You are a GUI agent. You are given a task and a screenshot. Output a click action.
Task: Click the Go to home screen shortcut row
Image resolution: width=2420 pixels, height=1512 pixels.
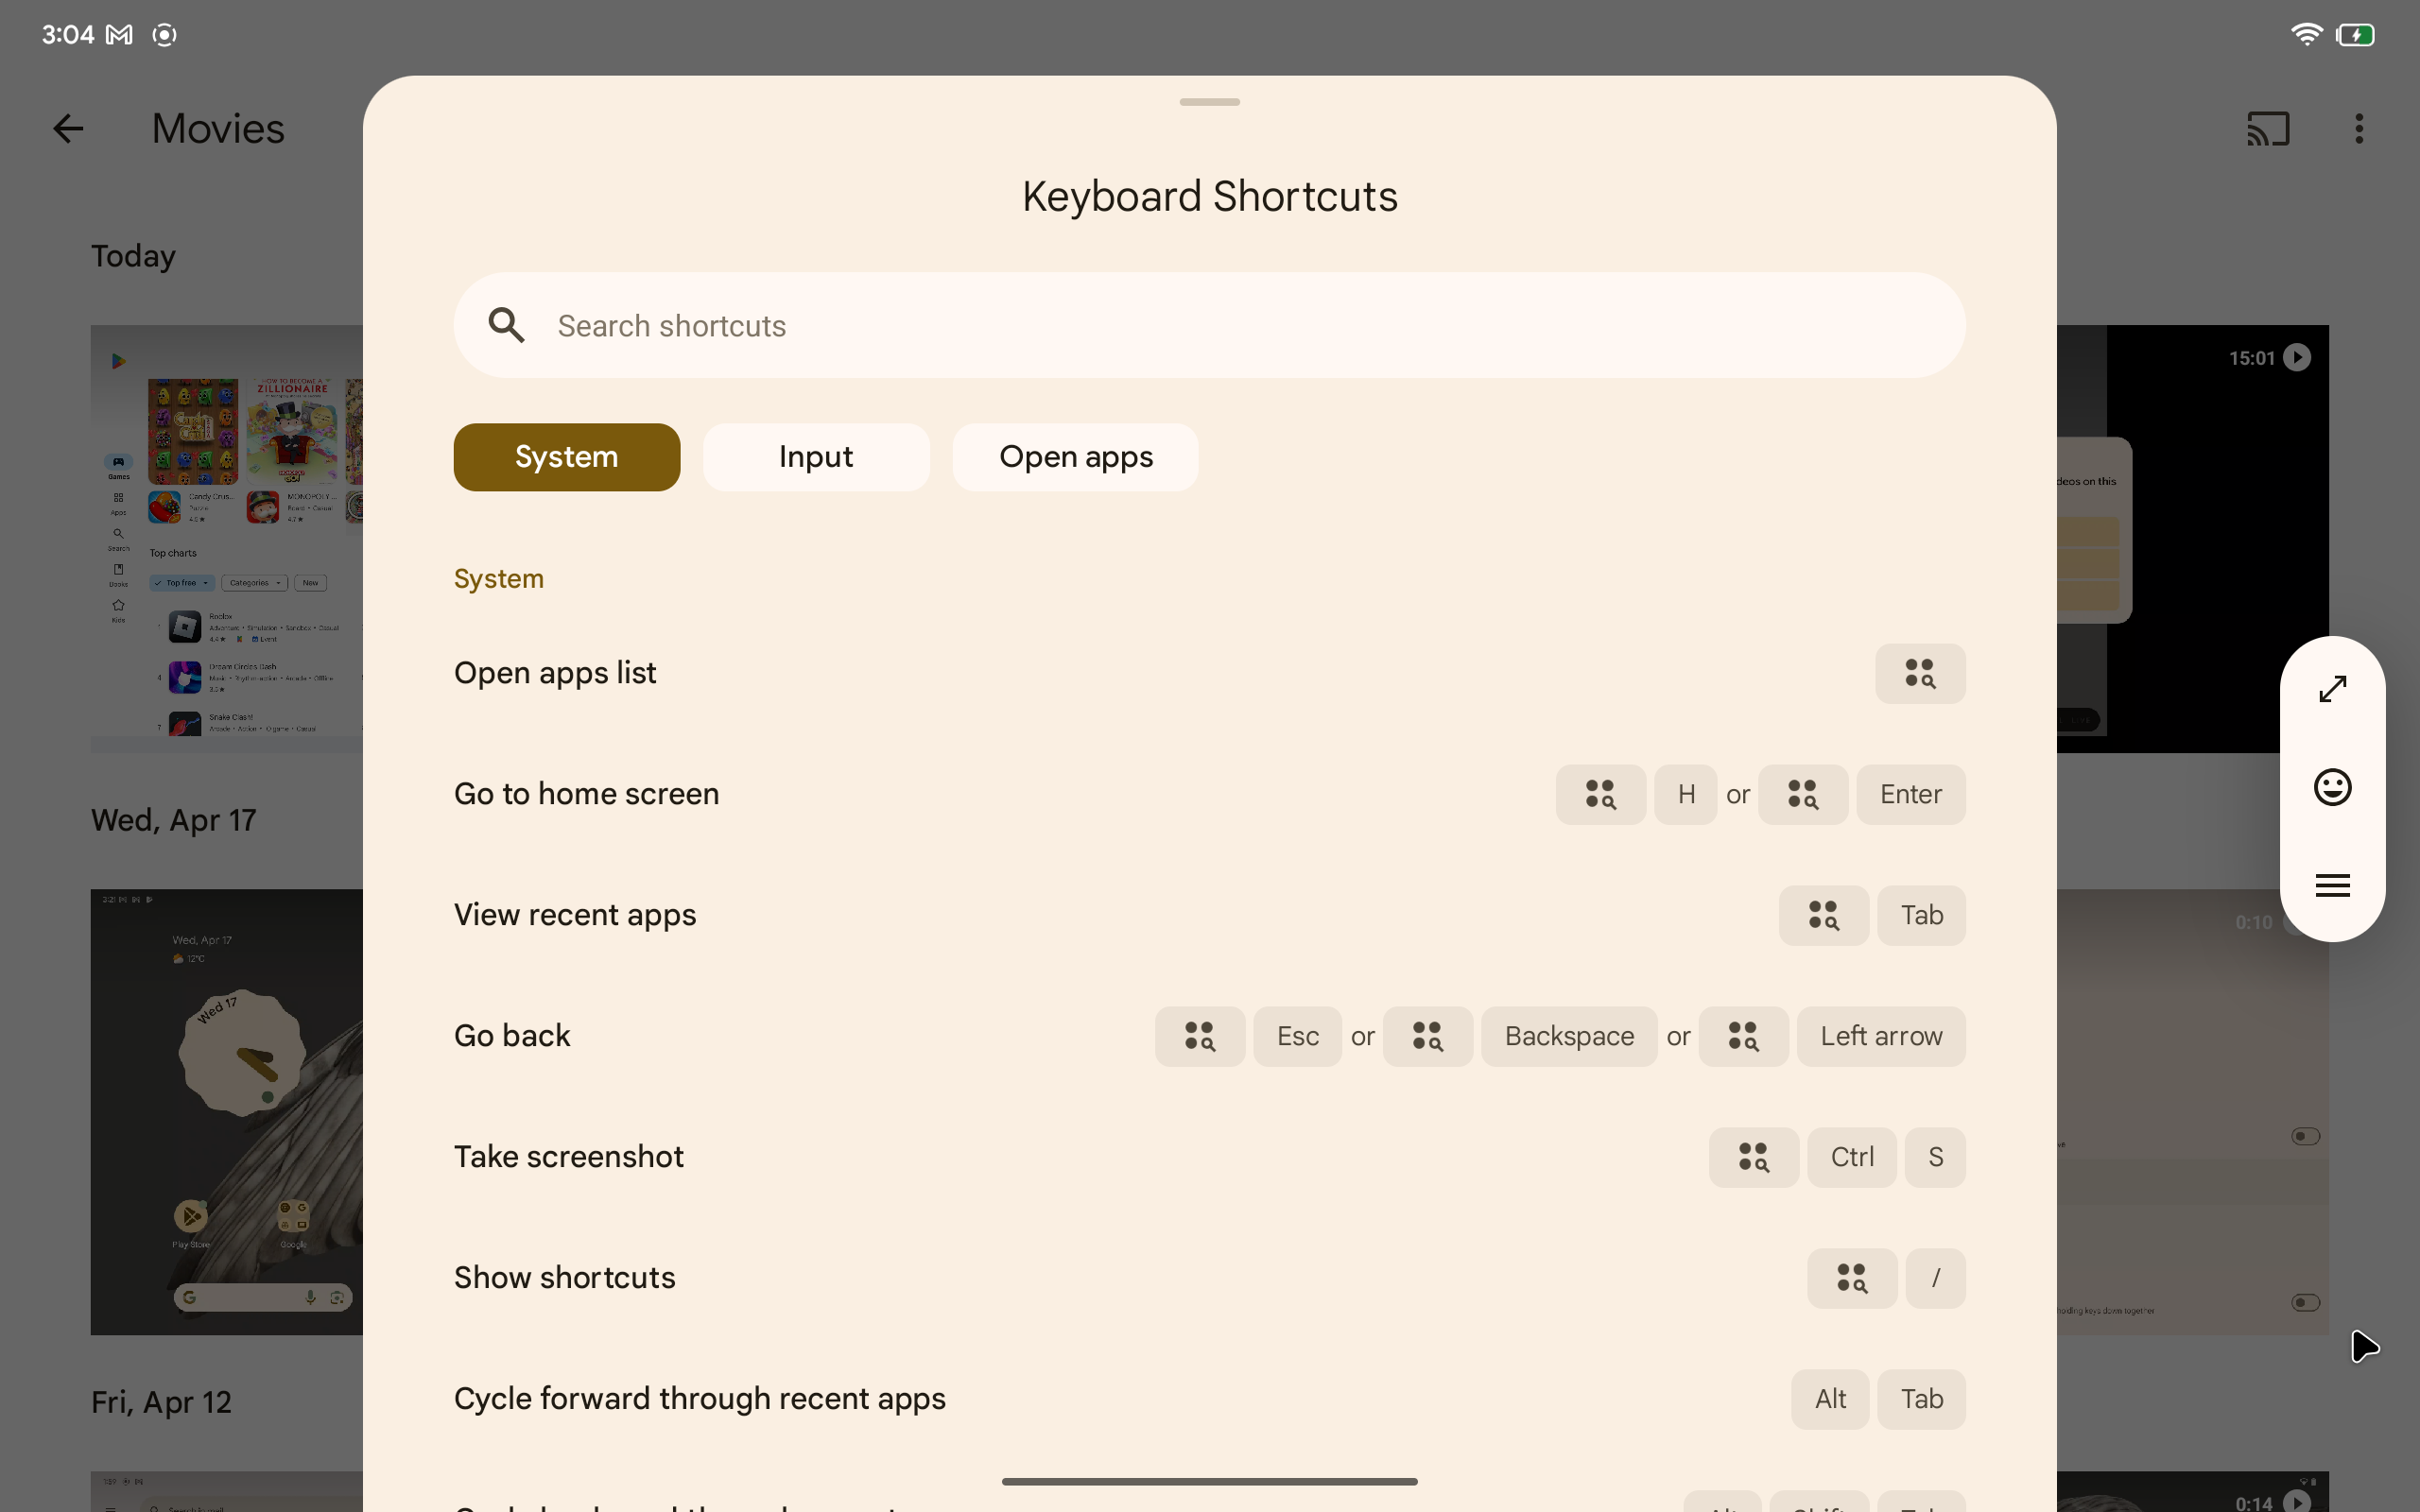pos(1209,795)
